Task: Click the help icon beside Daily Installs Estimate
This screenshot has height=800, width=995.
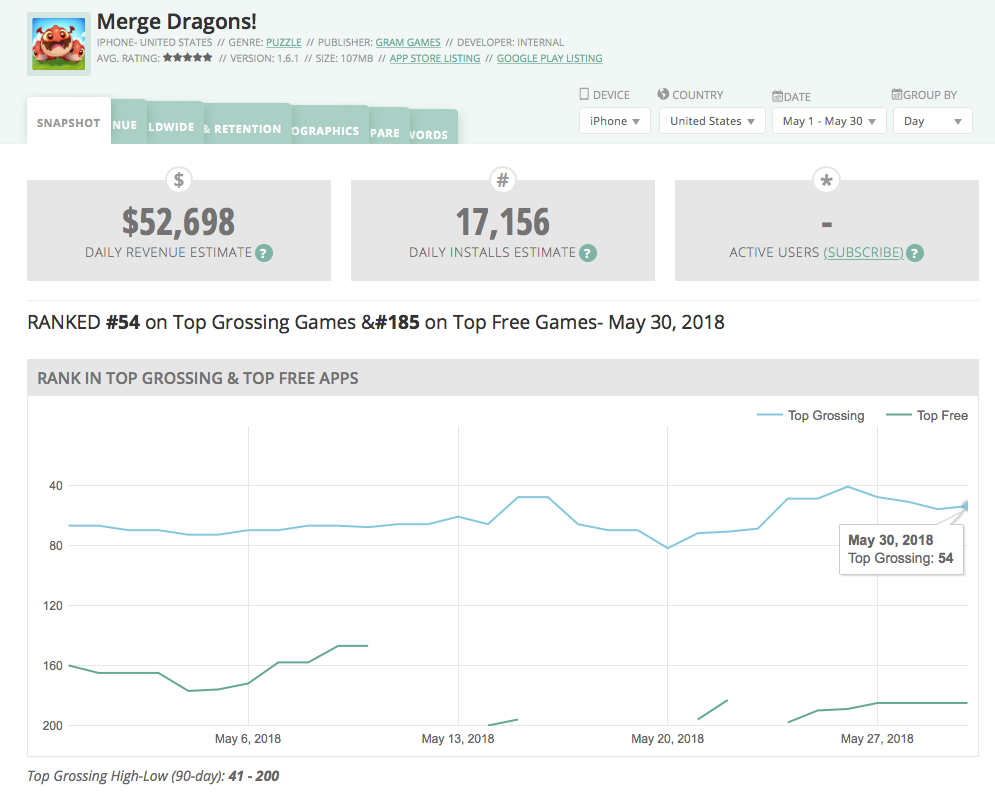Action: tap(588, 253)
